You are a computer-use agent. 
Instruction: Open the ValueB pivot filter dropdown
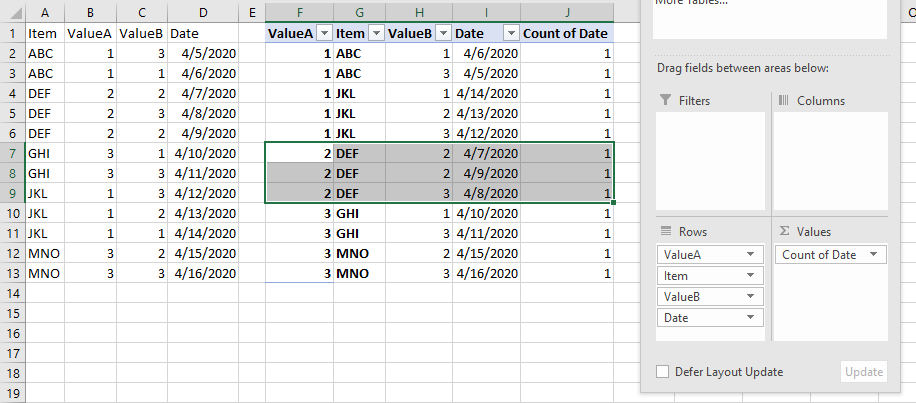(443, 34)
